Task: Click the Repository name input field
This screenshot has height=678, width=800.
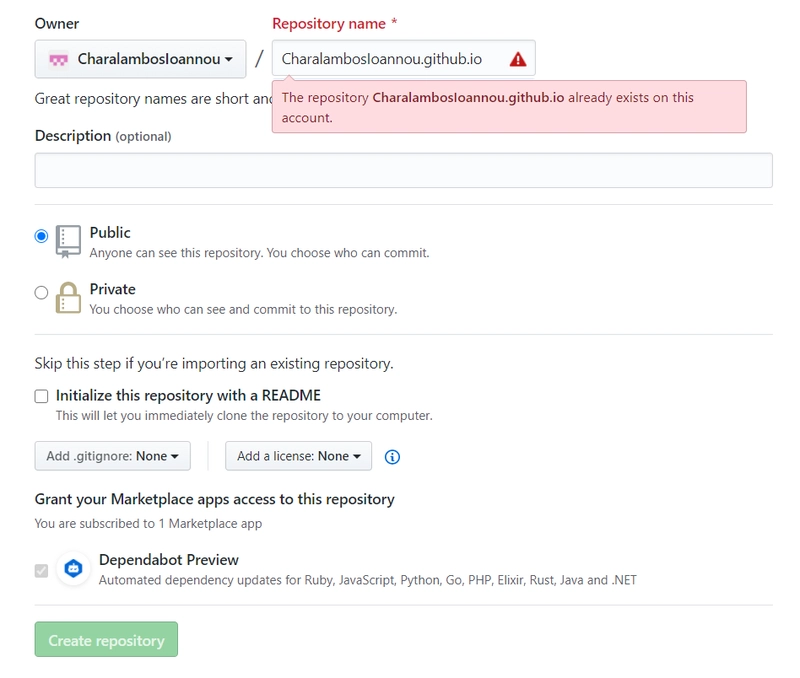Action: pyautogui.click(x=390, y=59)
